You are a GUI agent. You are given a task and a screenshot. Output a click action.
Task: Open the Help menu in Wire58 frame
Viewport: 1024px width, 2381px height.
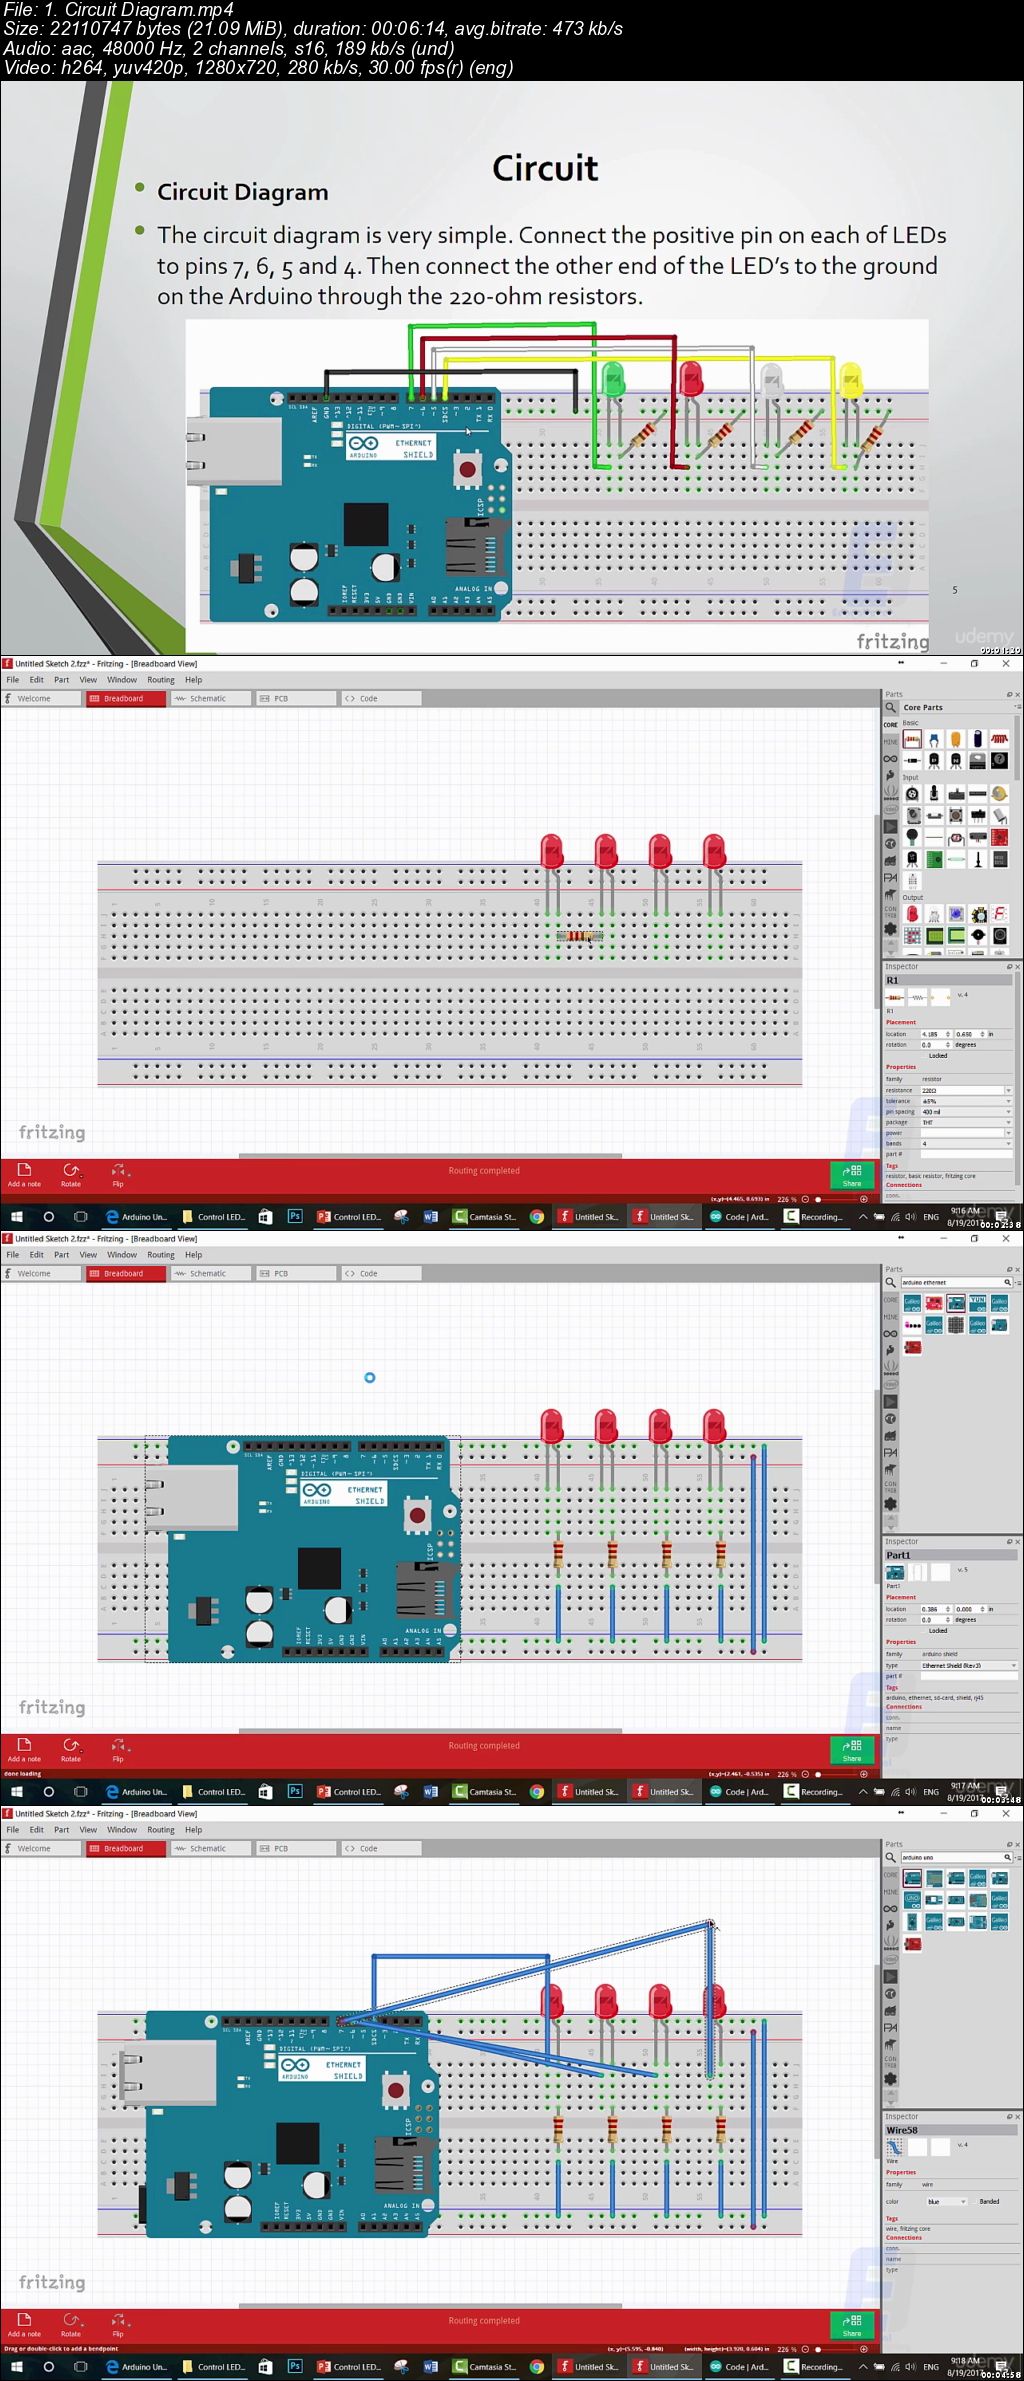pos(194,1830)
